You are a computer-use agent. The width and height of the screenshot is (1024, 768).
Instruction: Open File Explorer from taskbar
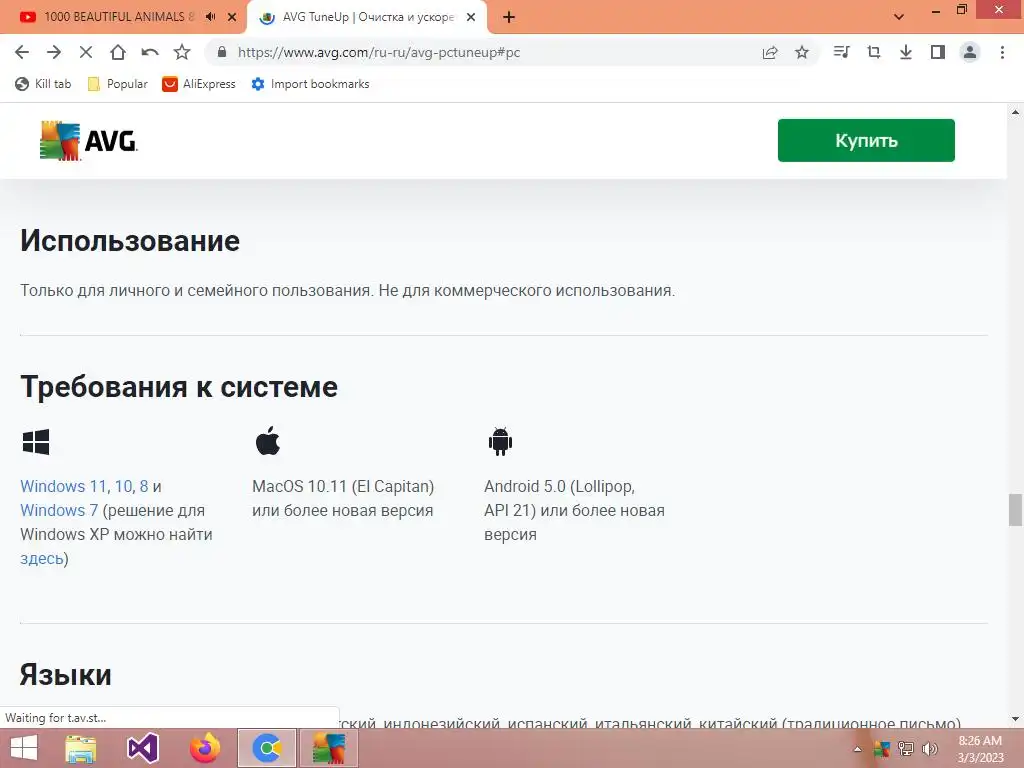[x=81, y=748]
